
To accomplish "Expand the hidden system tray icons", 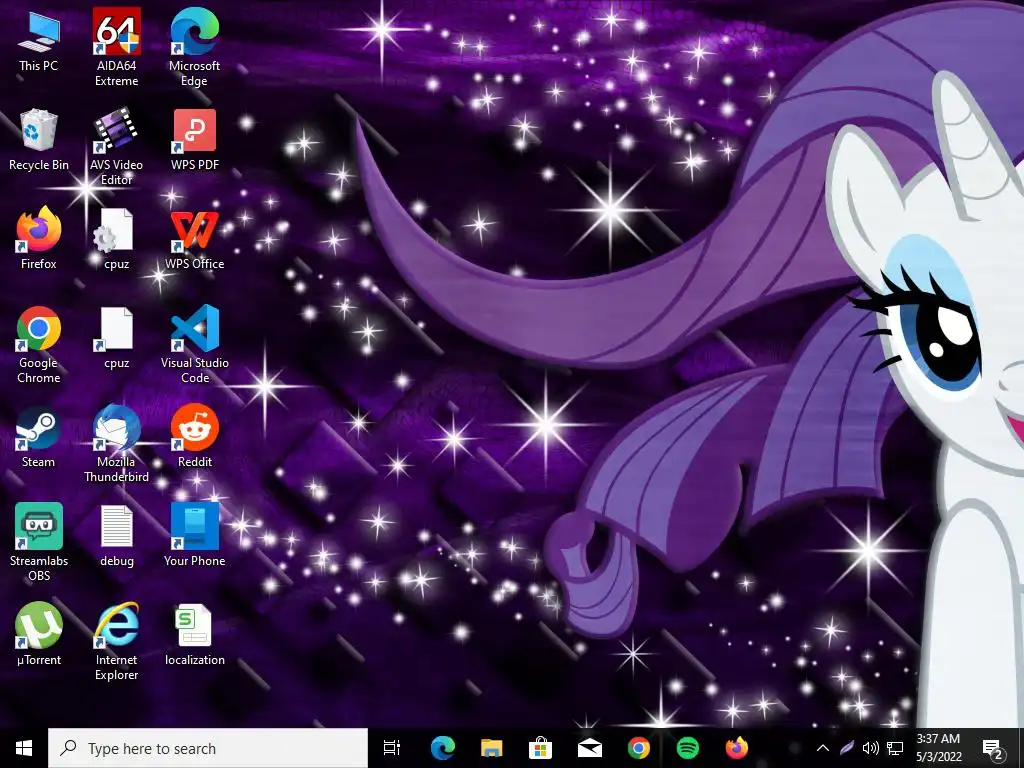I will 823,748.
